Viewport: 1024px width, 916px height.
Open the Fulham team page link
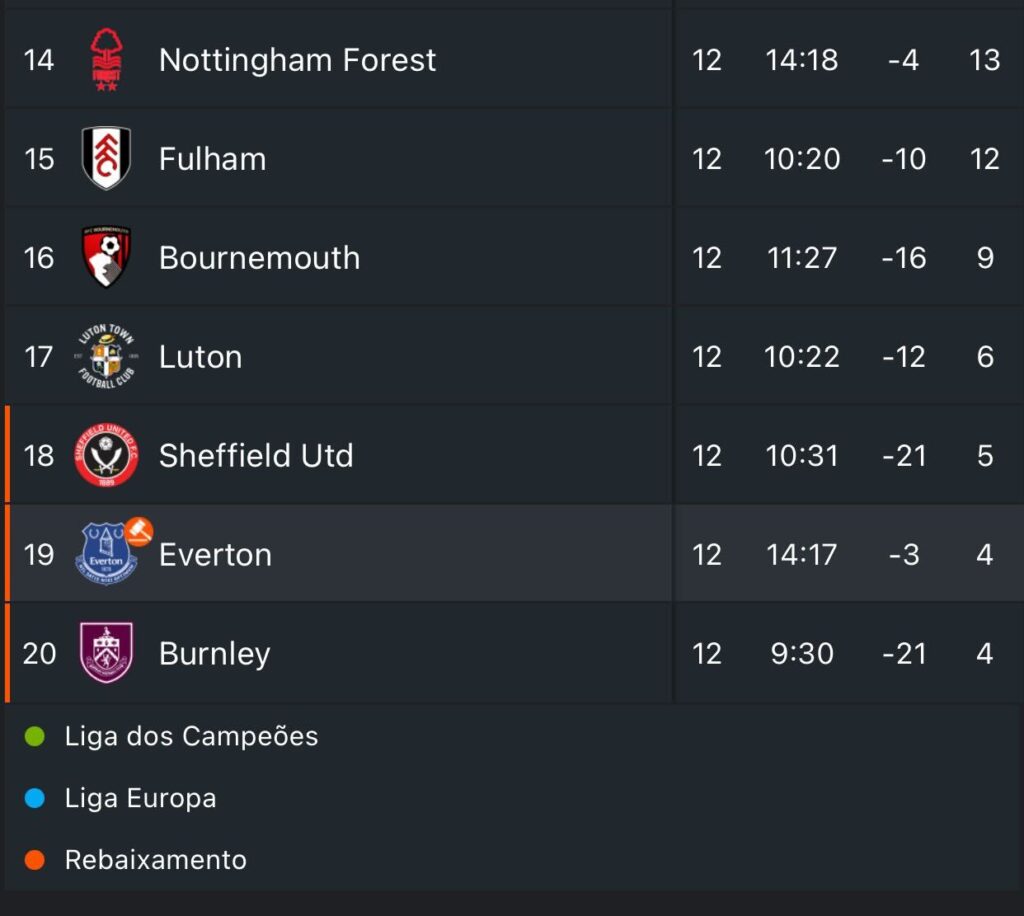point(212,159)
